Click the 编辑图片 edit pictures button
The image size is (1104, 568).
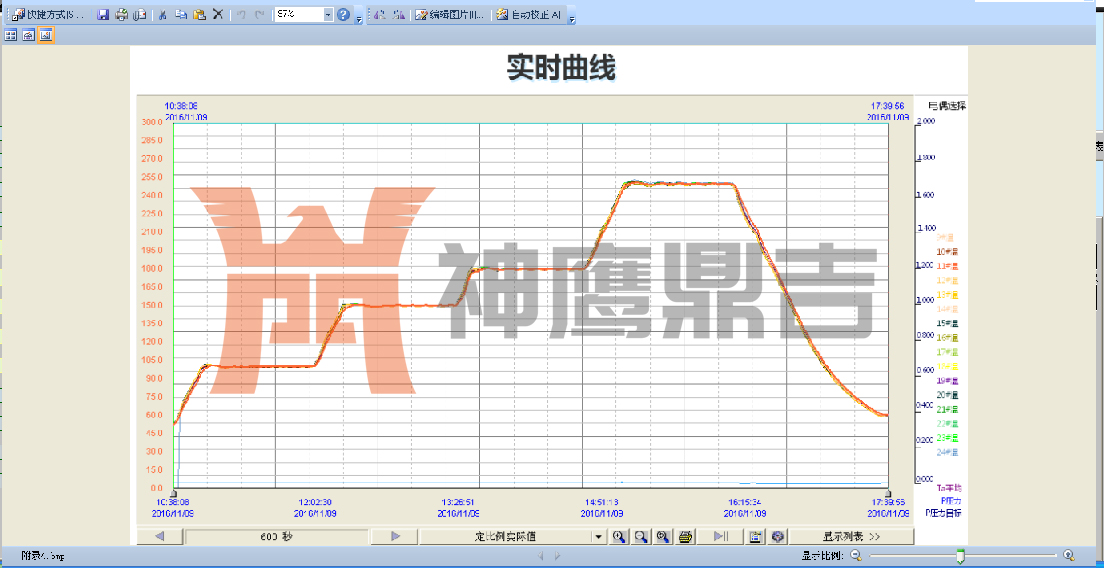click(x=449, y=14)
